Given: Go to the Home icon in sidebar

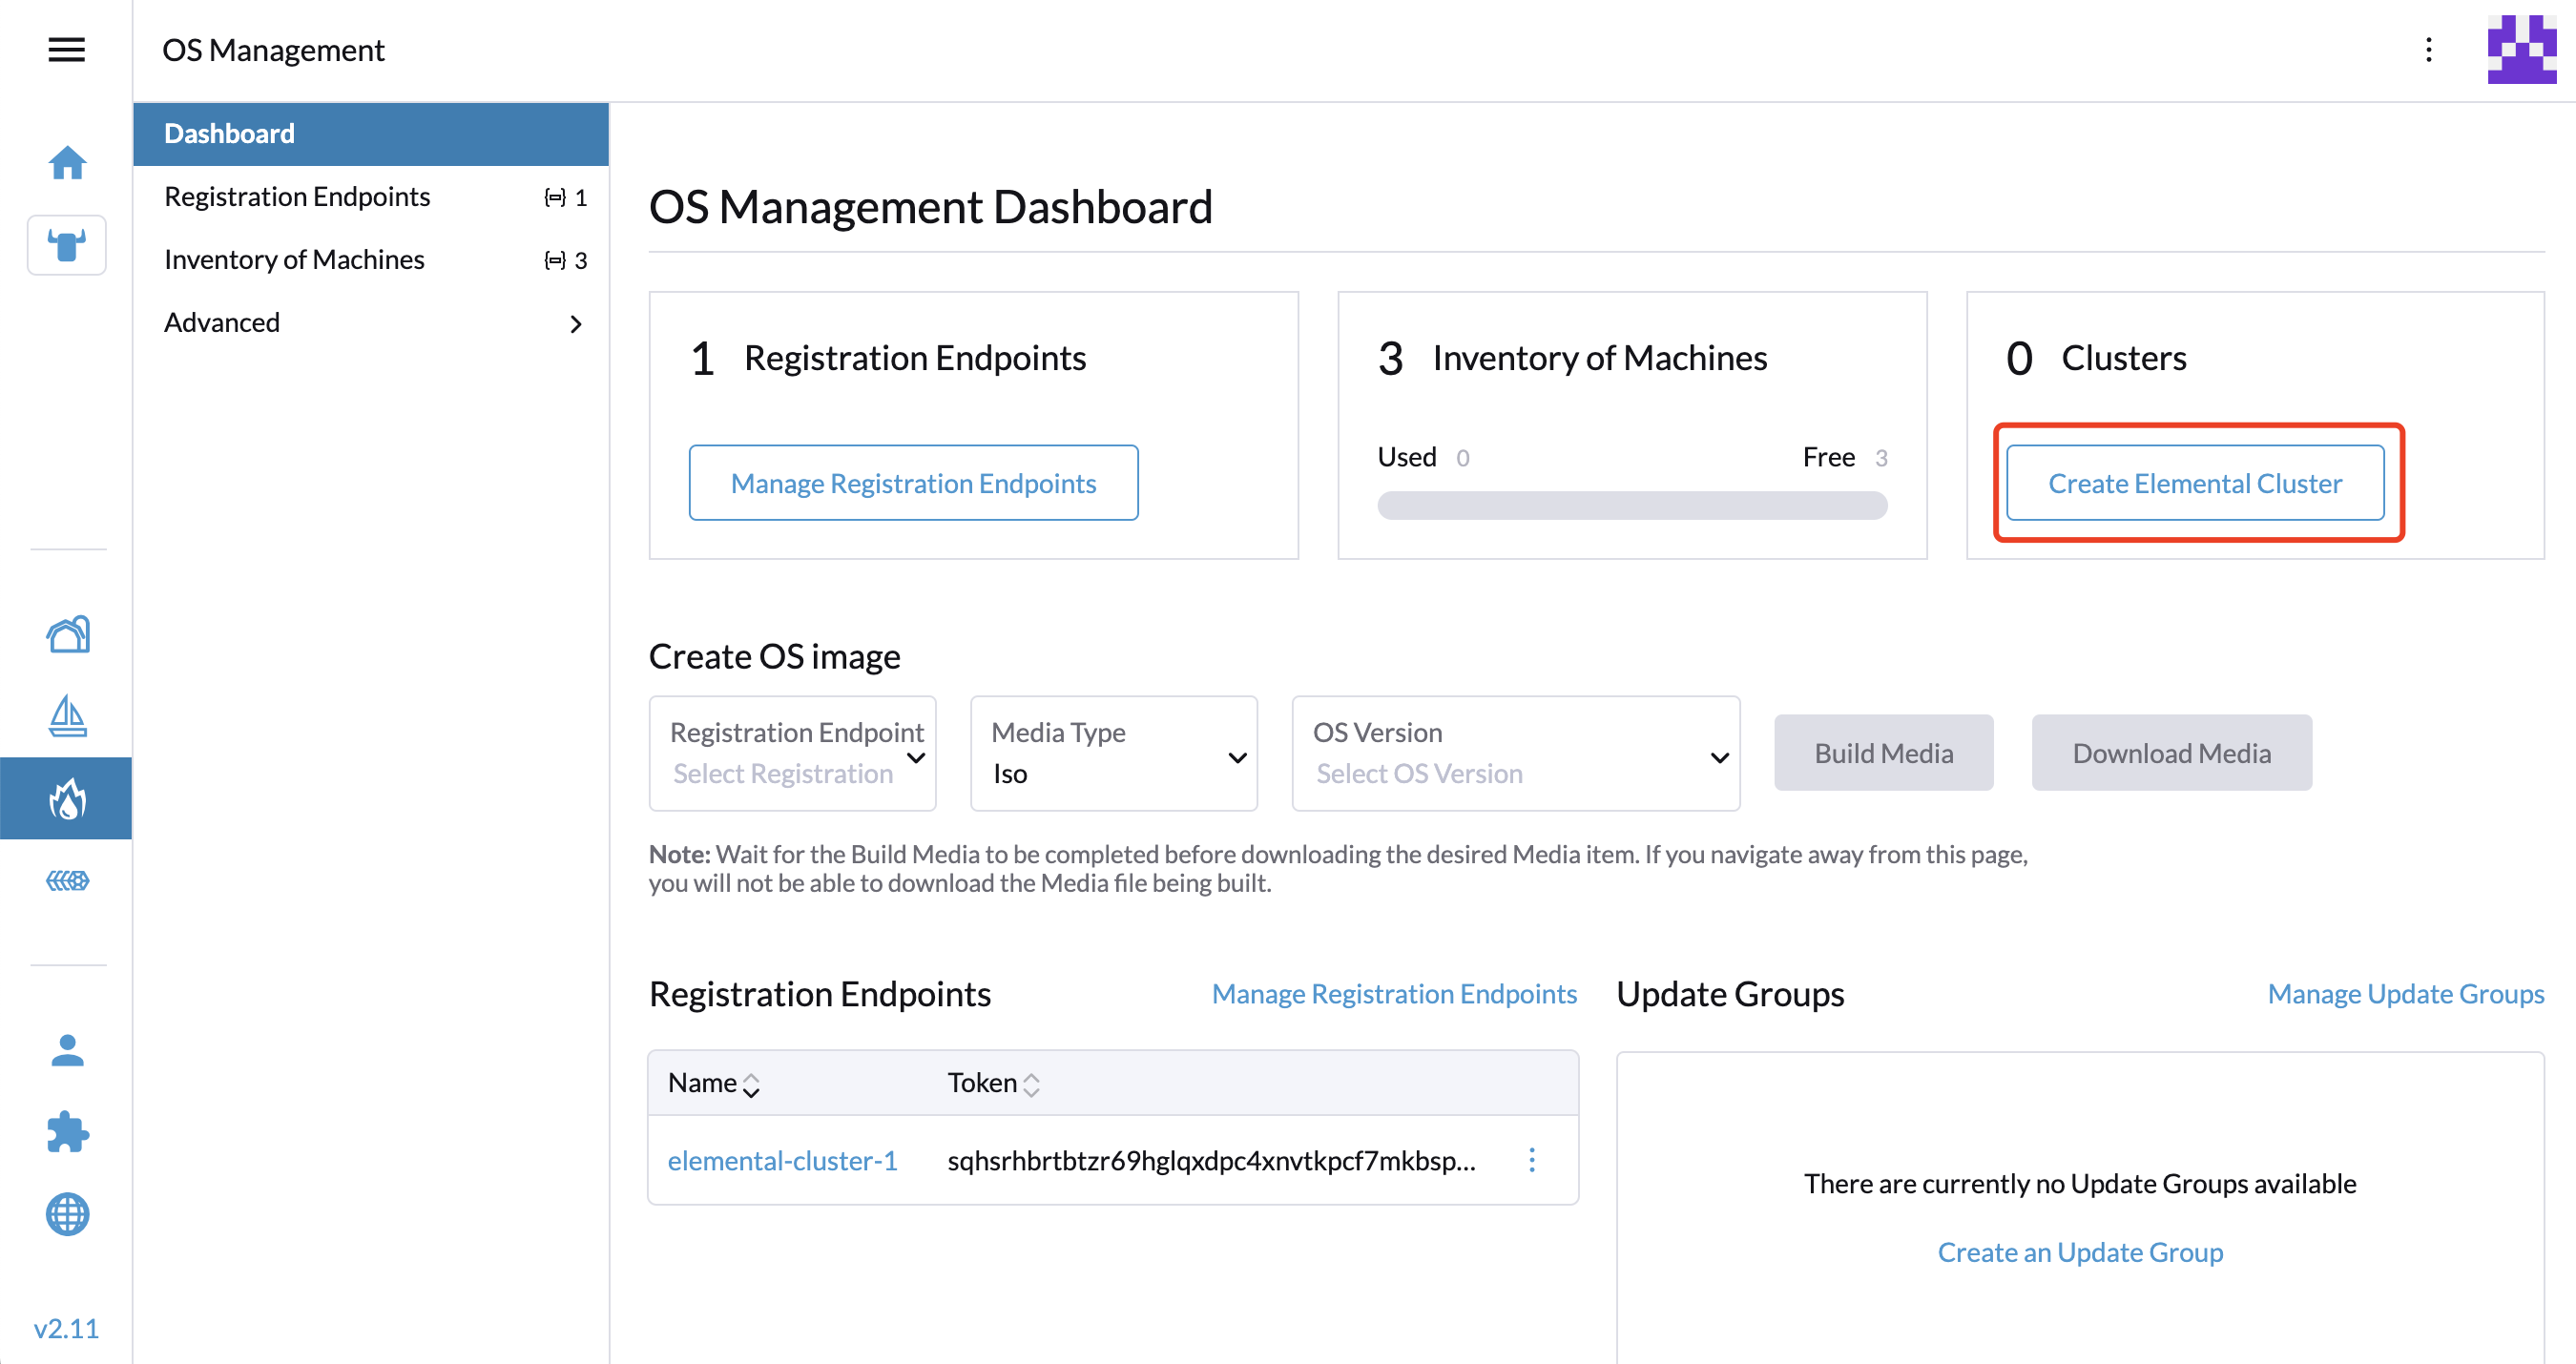Looking at the screenshot, I should coord(67,162).
